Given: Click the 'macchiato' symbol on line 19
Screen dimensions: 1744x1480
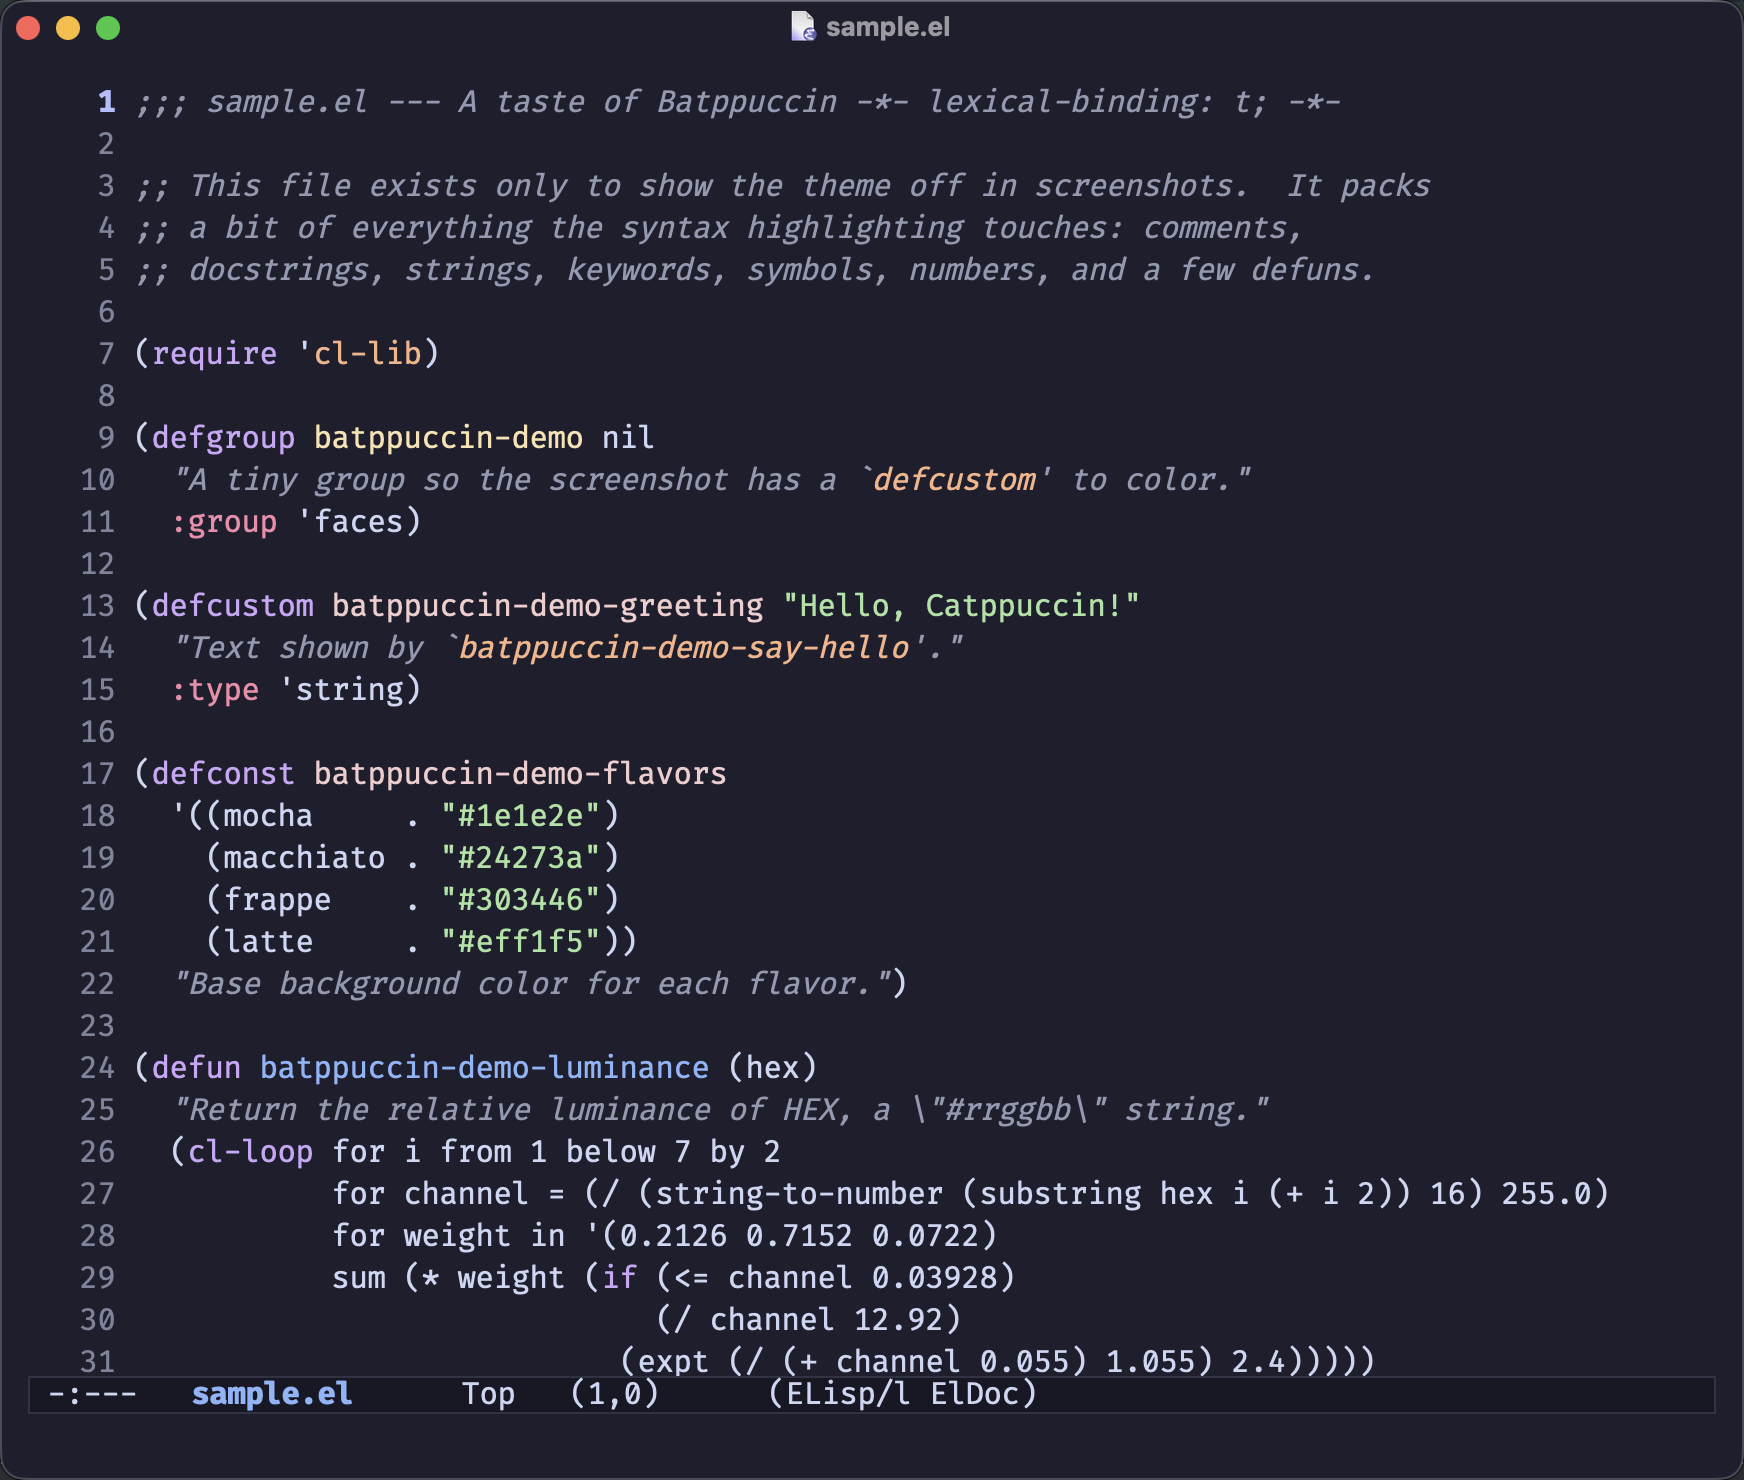Looking at the screenshot, I should click(304, 858).
